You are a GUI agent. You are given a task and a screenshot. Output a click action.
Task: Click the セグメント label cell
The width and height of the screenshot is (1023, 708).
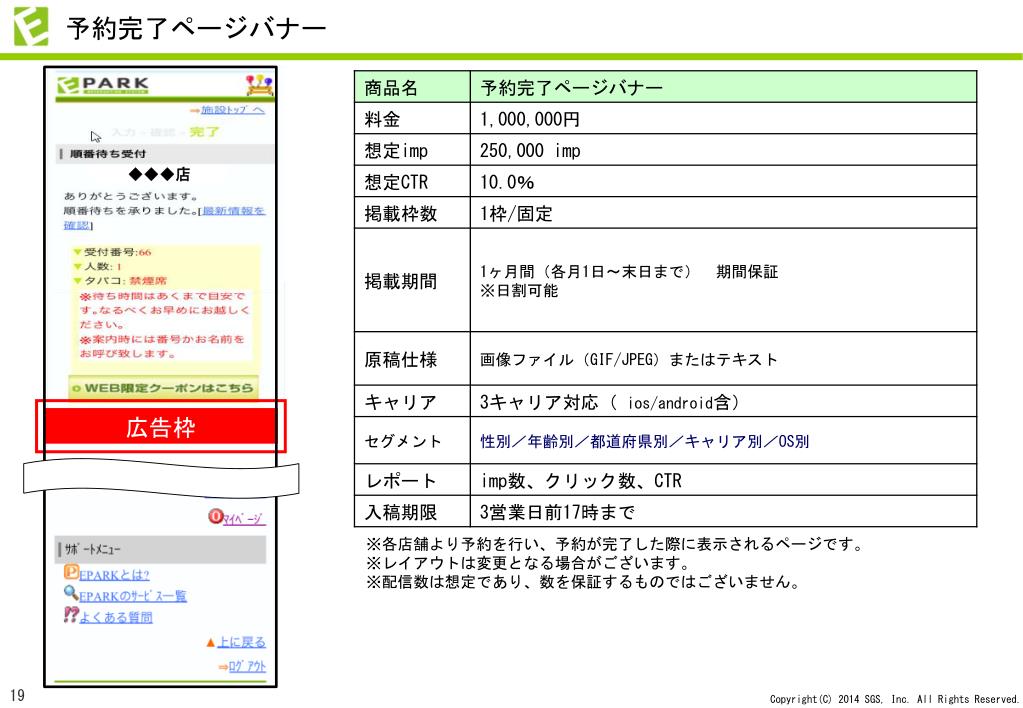click(412, 441)
